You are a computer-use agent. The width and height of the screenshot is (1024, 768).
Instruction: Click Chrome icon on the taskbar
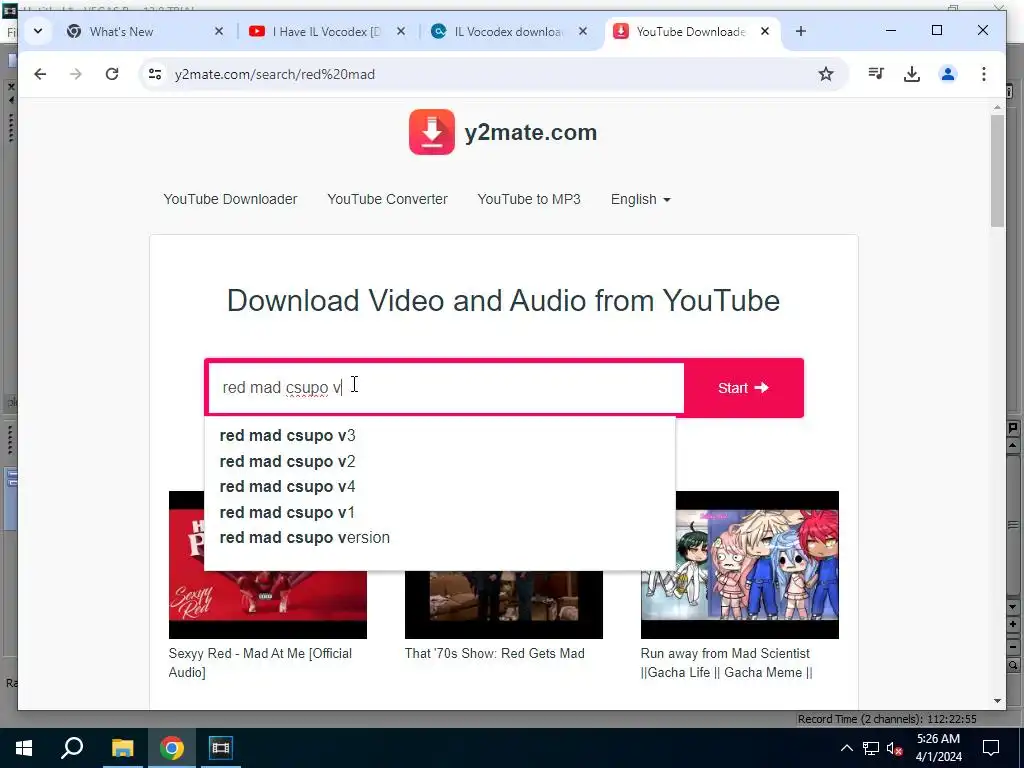172,748
